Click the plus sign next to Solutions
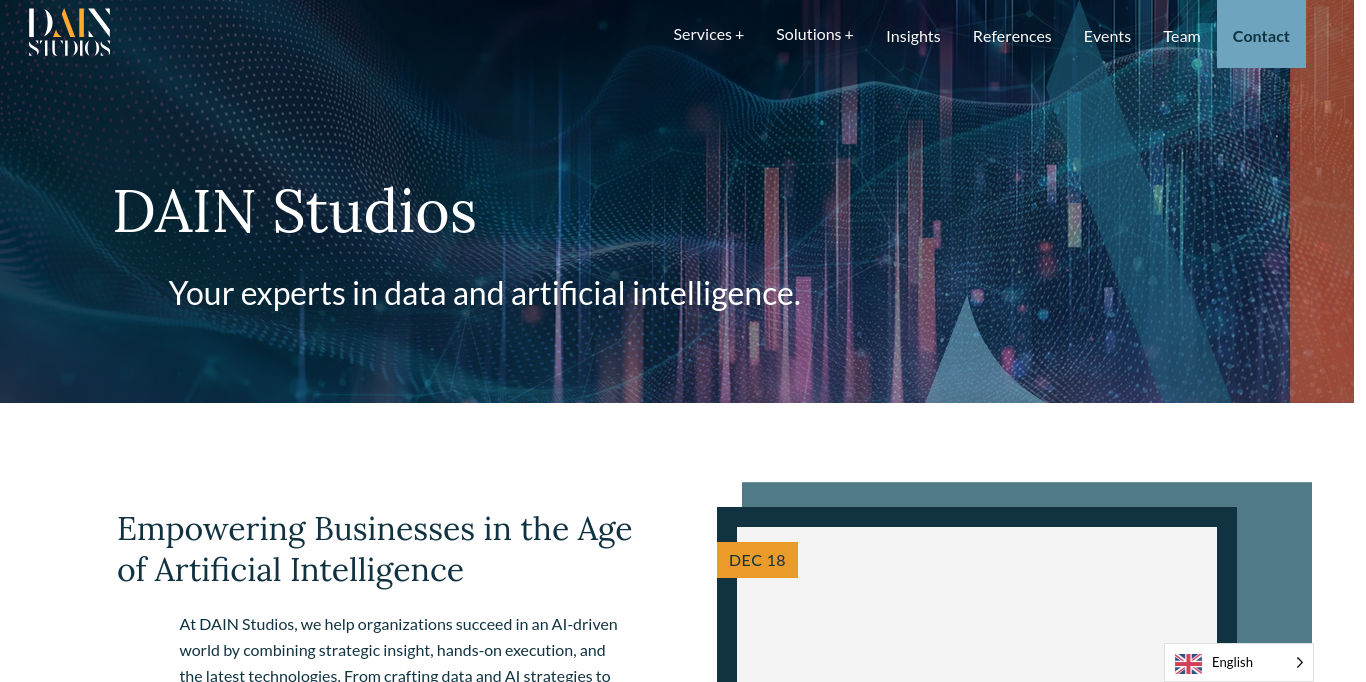 [x=849, y=33]
